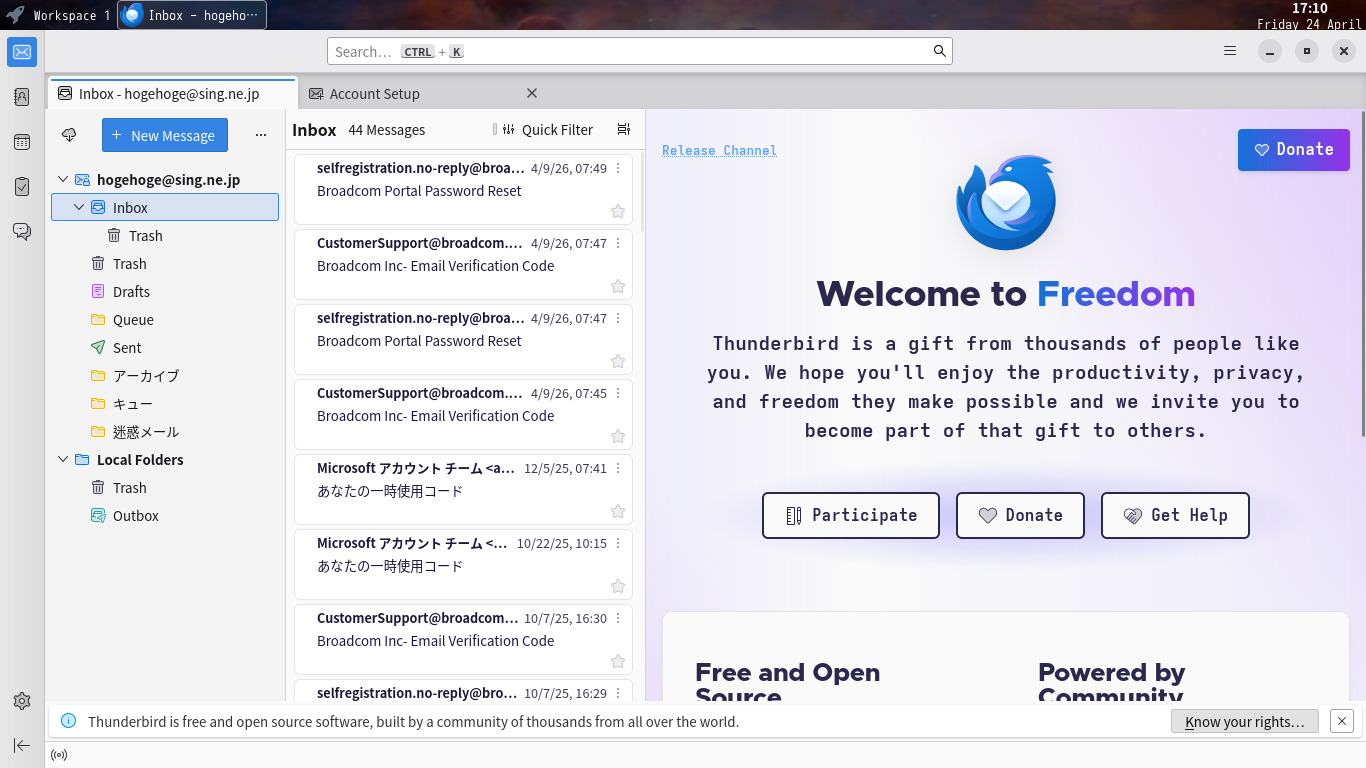The width and height of the screenshot is (1366, 768).
Task: Click the rocket launcher icon in the top panel
Action: [15, 15]
